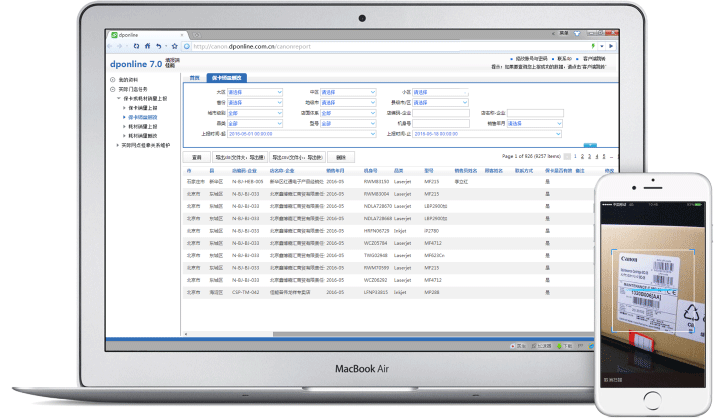Image resolution: width=720 pixels, height=418 pixels.
Task: Click the browser home icon
Action: [147, 46]
